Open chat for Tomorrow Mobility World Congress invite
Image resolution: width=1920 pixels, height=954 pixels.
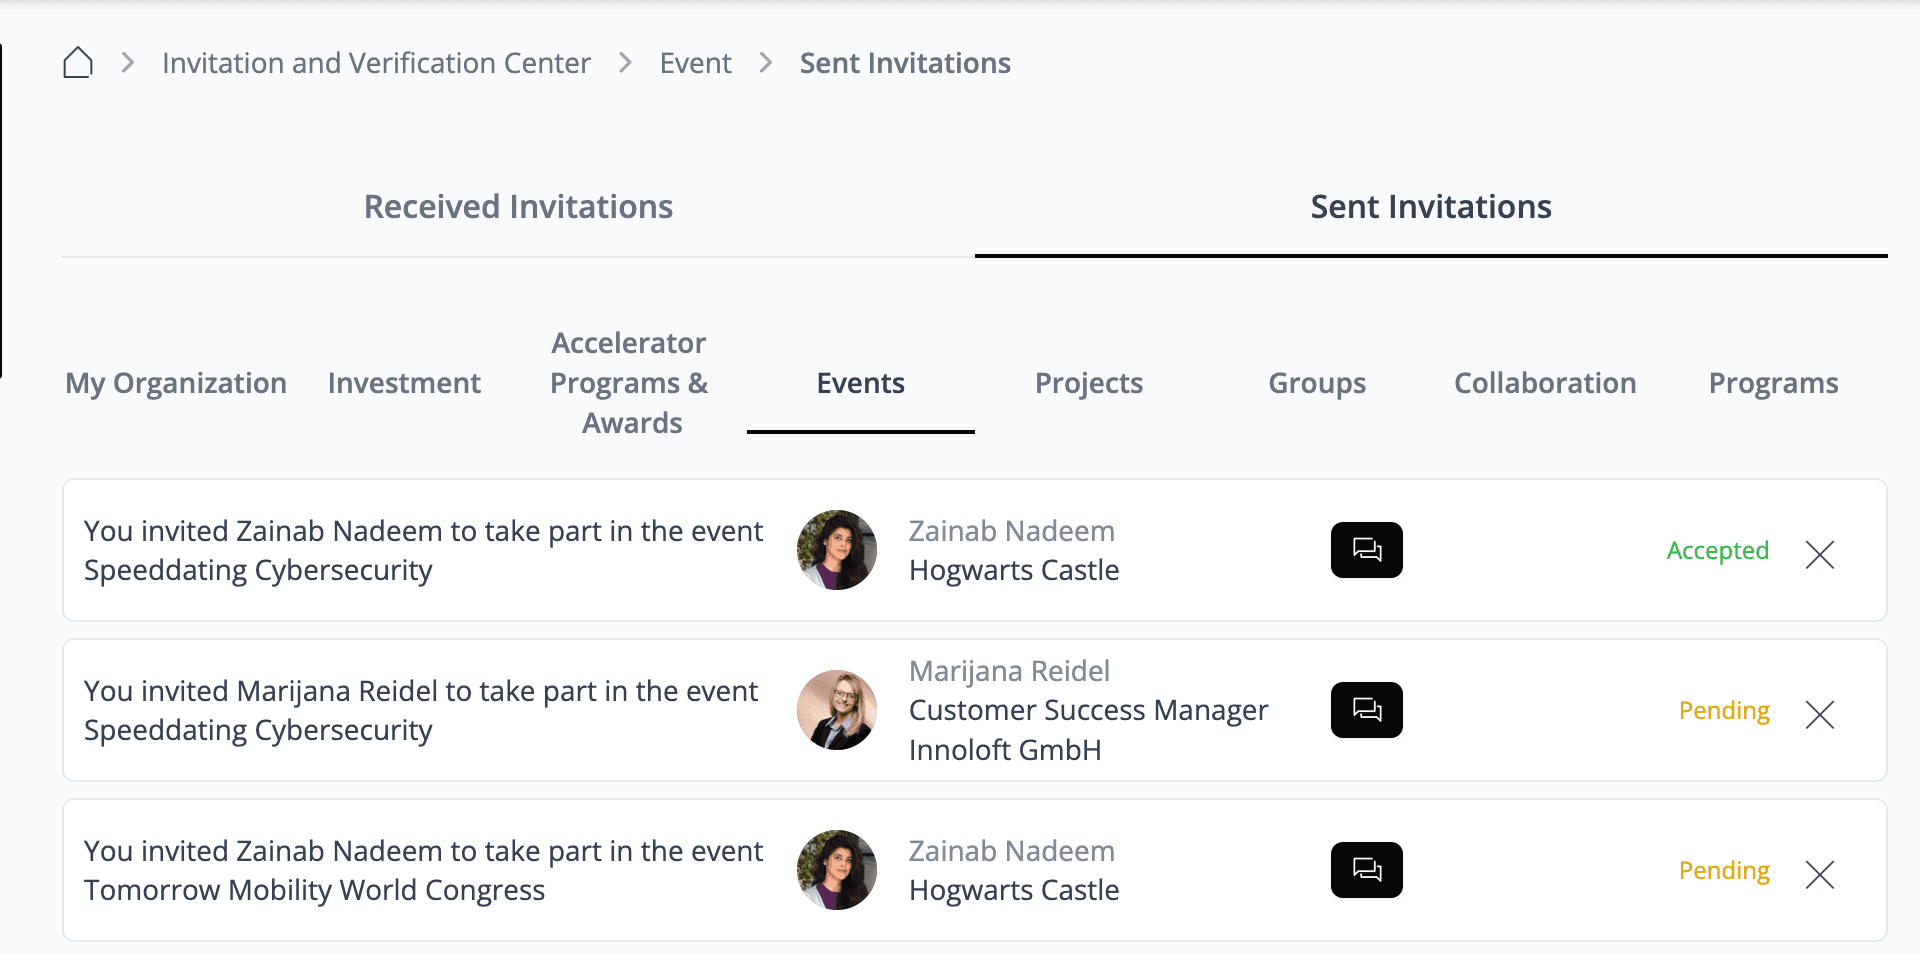[1366, 870]
